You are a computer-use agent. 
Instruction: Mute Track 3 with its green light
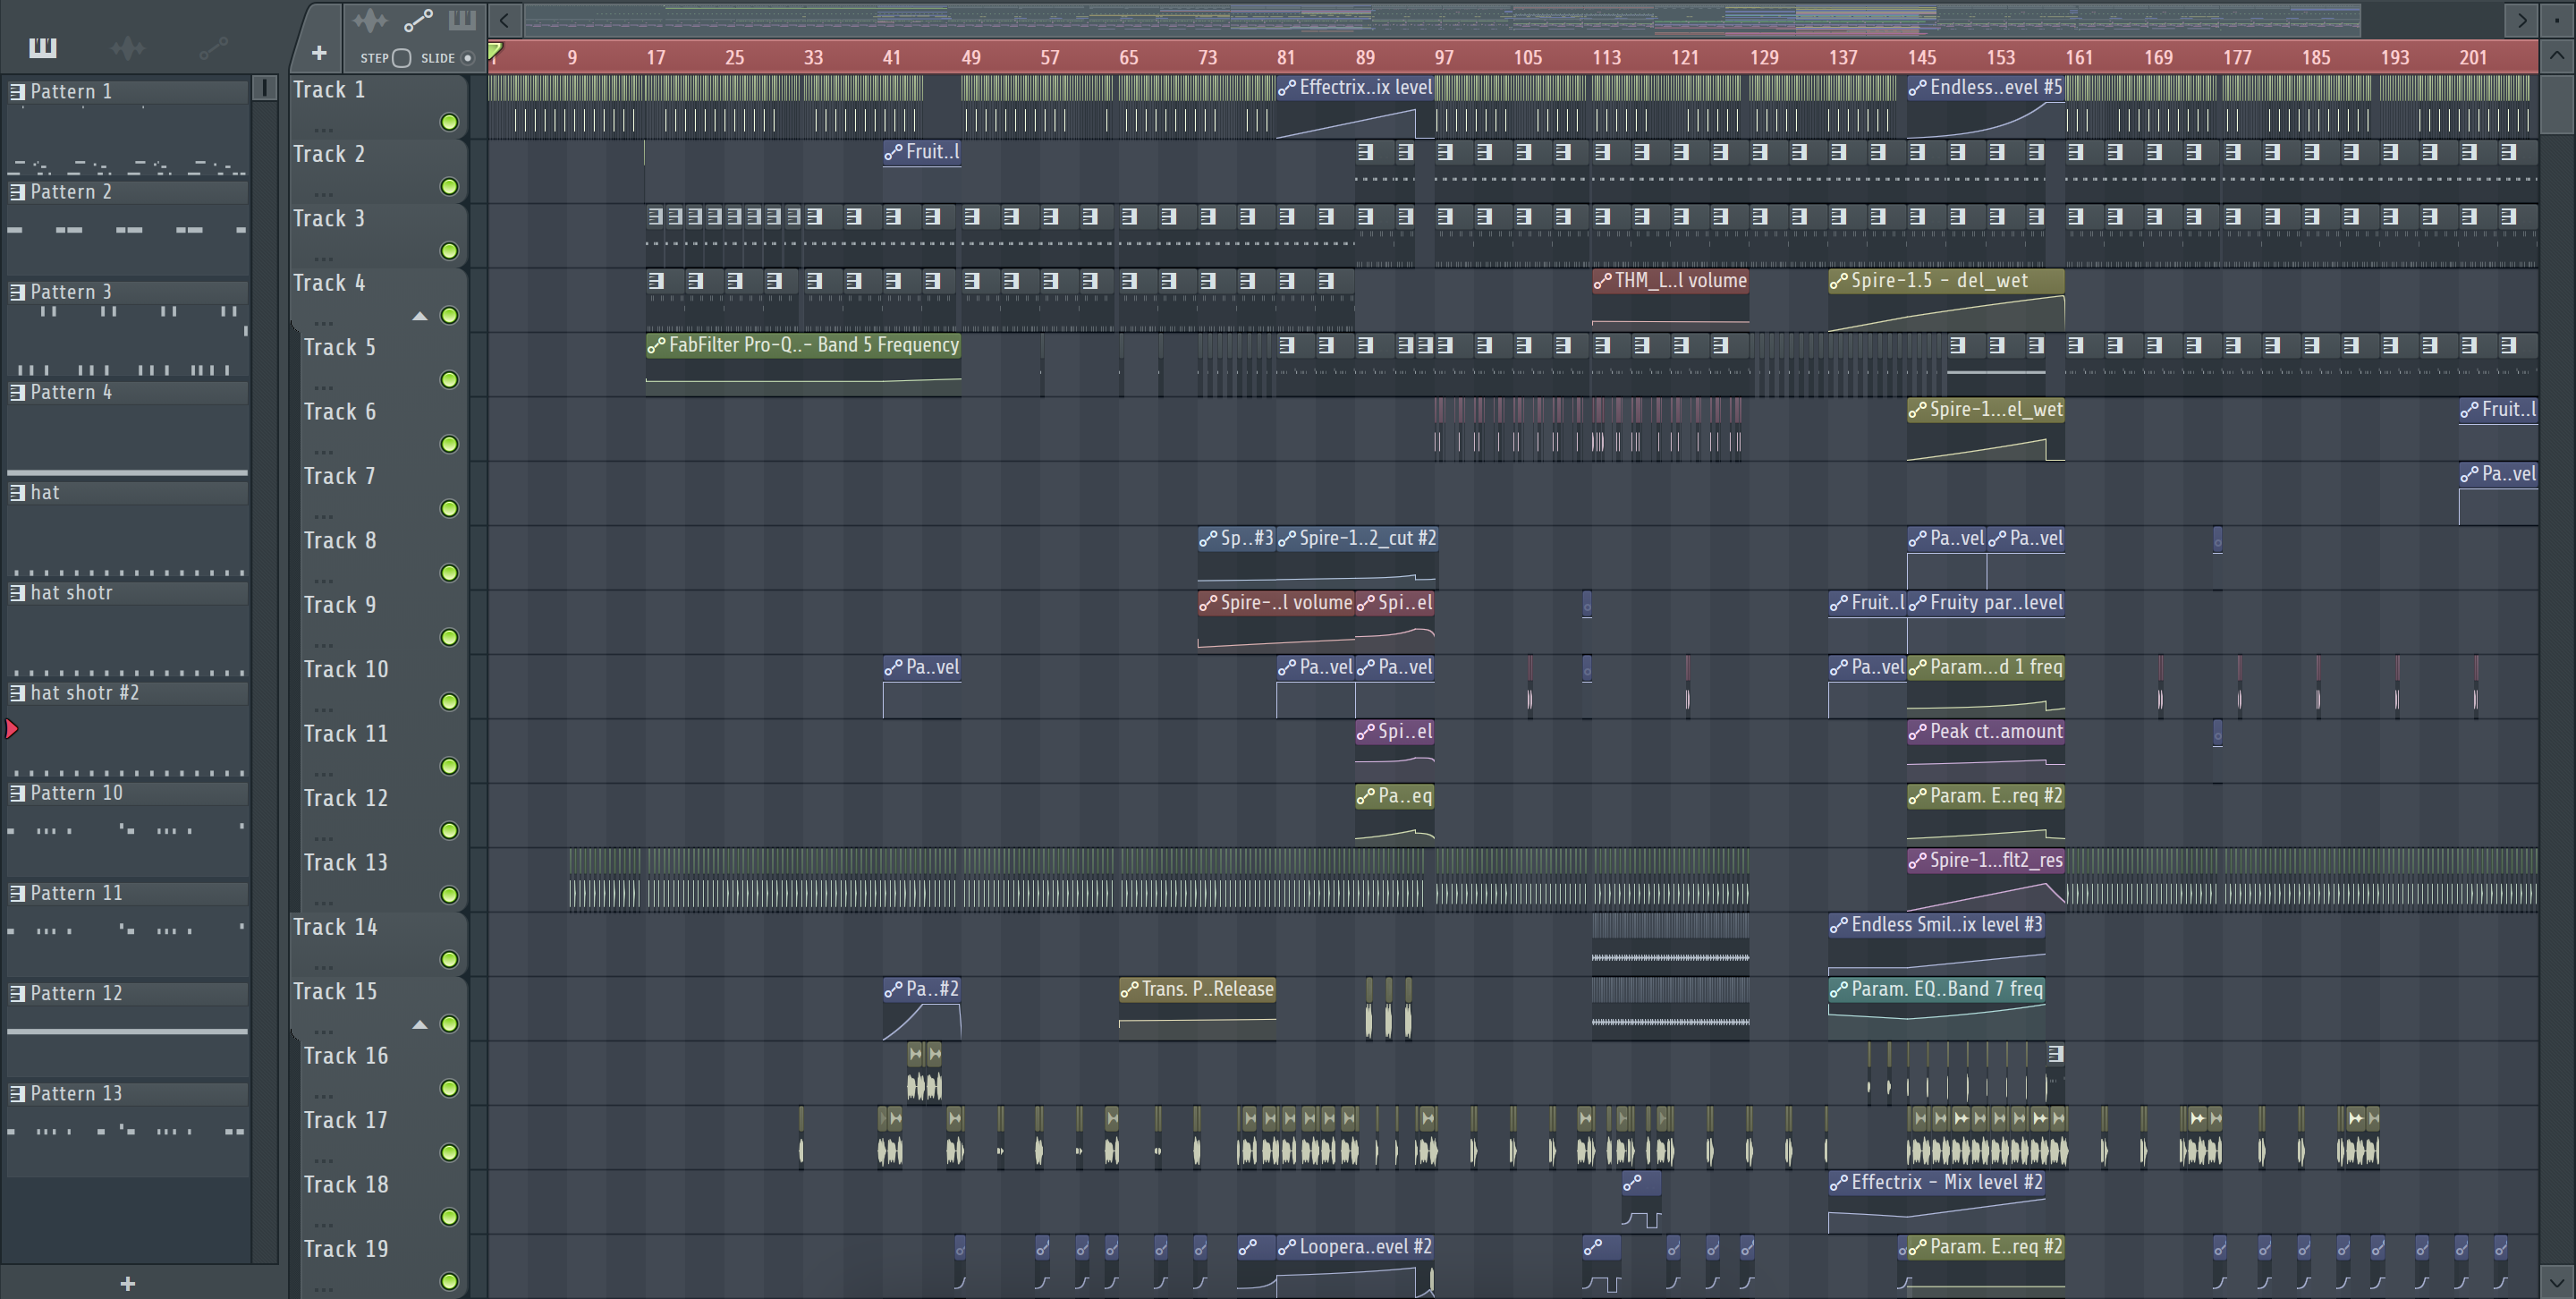click(x=450, y=251)
